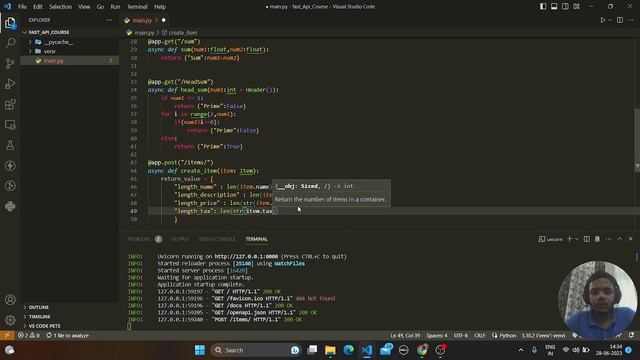Open terminal panel More Actions menu
This screenshot has width=640, height=360.
[x=609, y=239]
